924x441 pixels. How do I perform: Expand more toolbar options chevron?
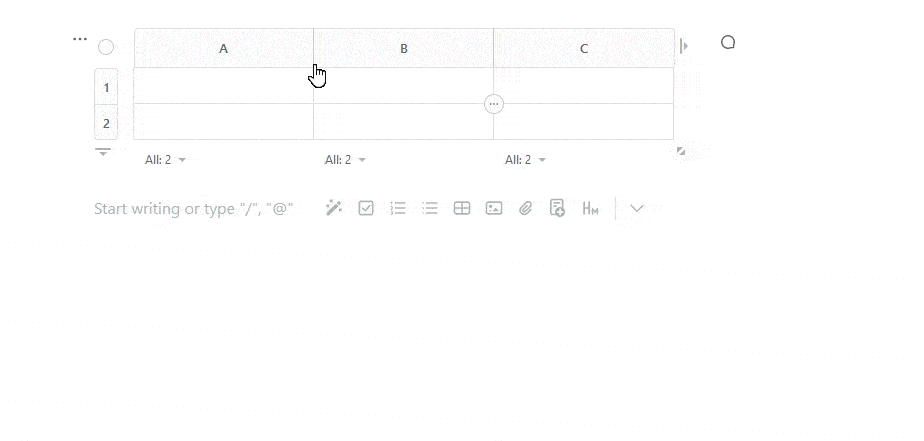(637, 208)
